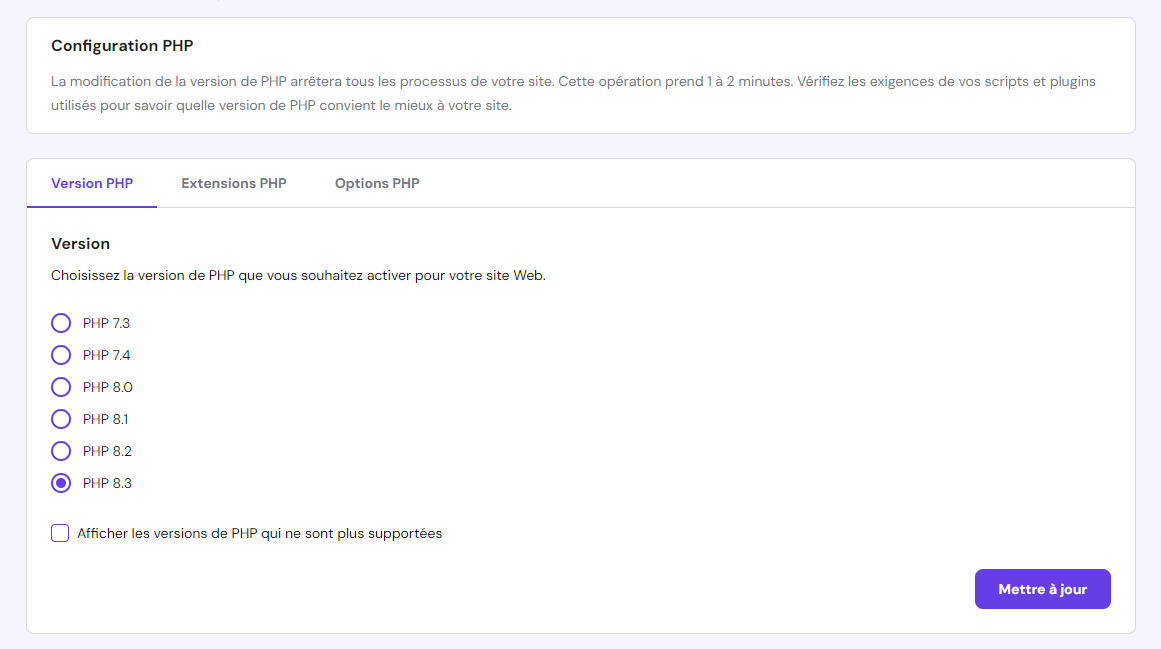Select the PHP 8.0 radio button

60,387
